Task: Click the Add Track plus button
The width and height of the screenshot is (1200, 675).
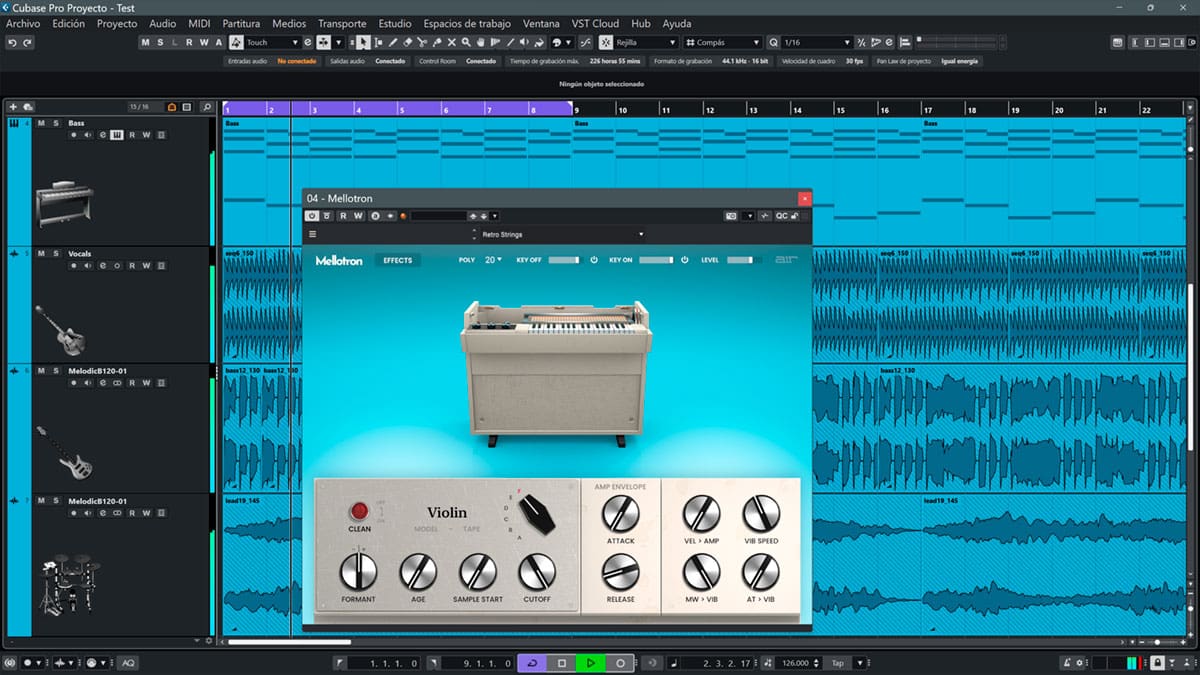Action: [13, 107]
